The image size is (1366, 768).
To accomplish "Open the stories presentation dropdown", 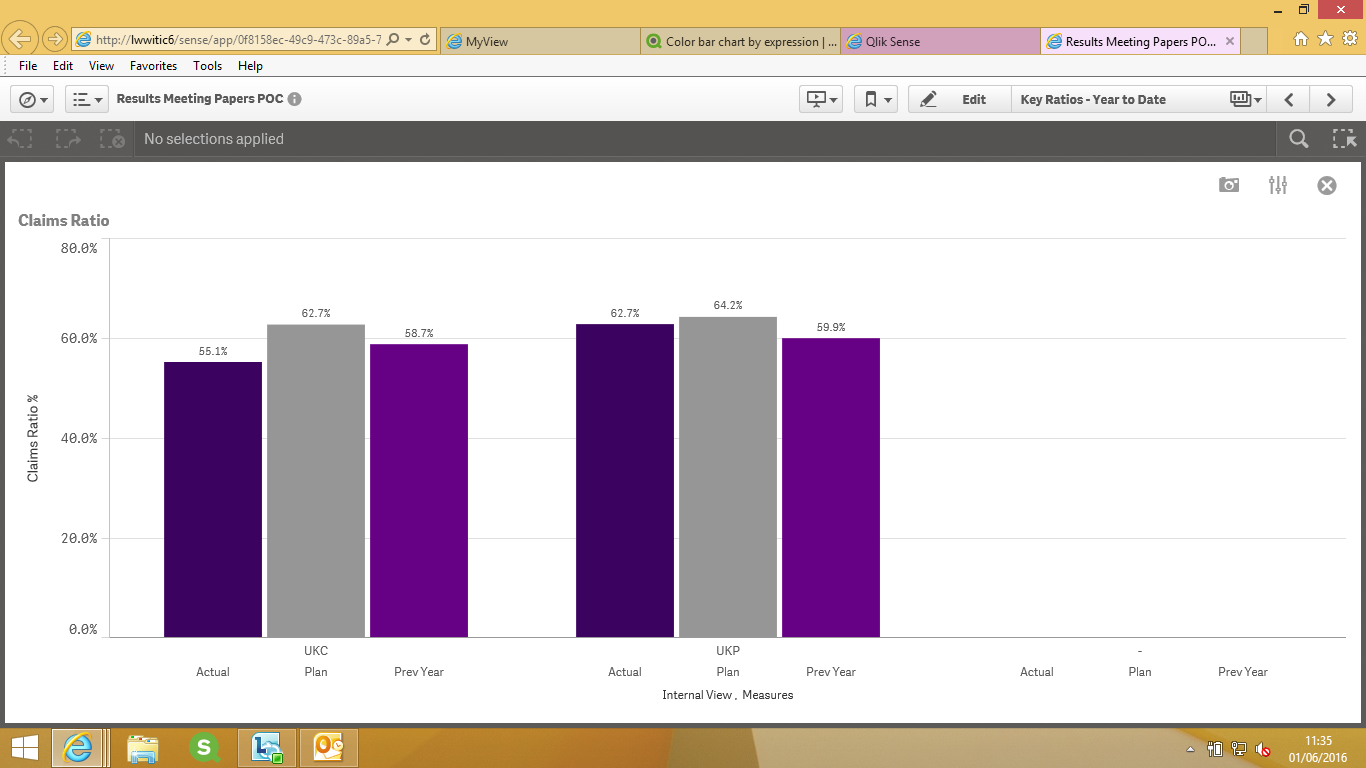I will click(x=821, y=99).
